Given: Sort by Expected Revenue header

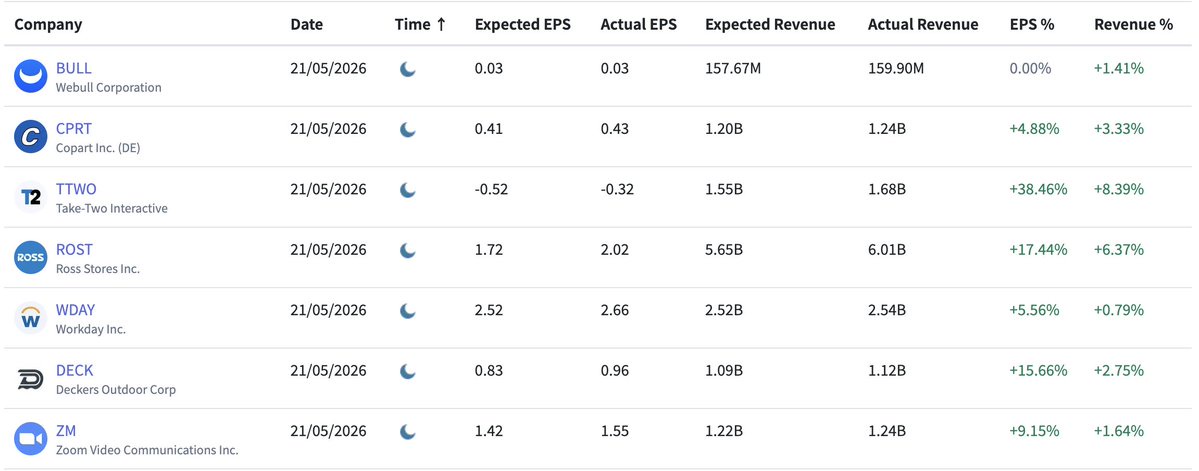Looking at the screenshot, I should tap(770, 24).
